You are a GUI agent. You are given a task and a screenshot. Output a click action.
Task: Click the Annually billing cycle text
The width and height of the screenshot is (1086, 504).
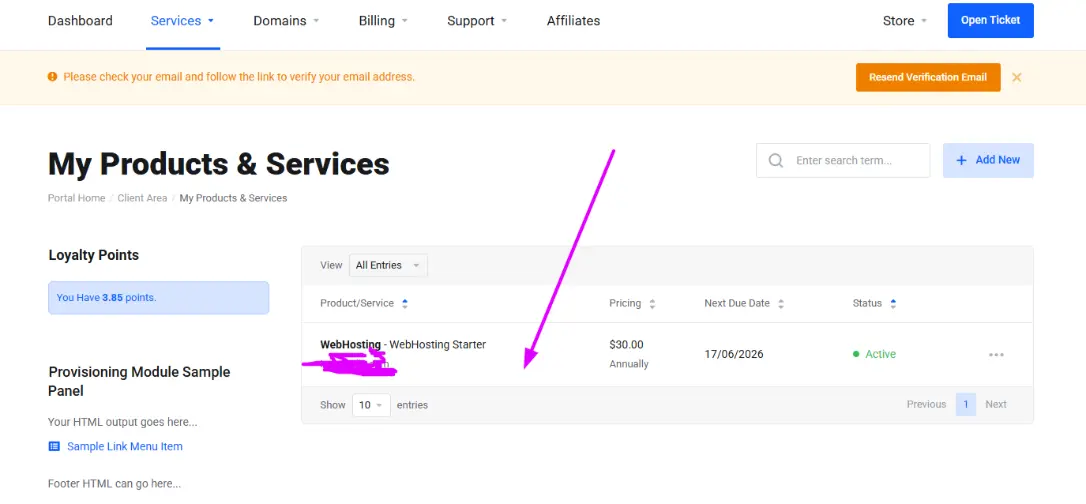[629, 364]
